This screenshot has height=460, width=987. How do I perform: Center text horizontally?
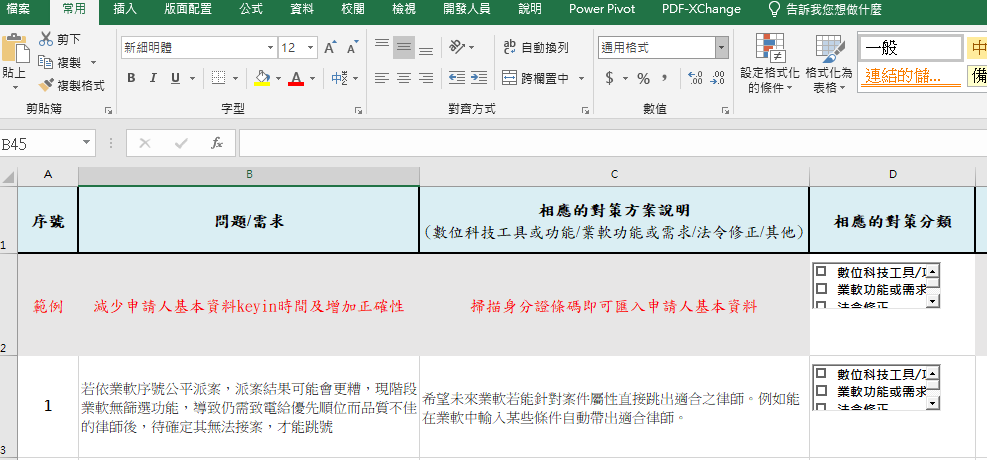404,78
